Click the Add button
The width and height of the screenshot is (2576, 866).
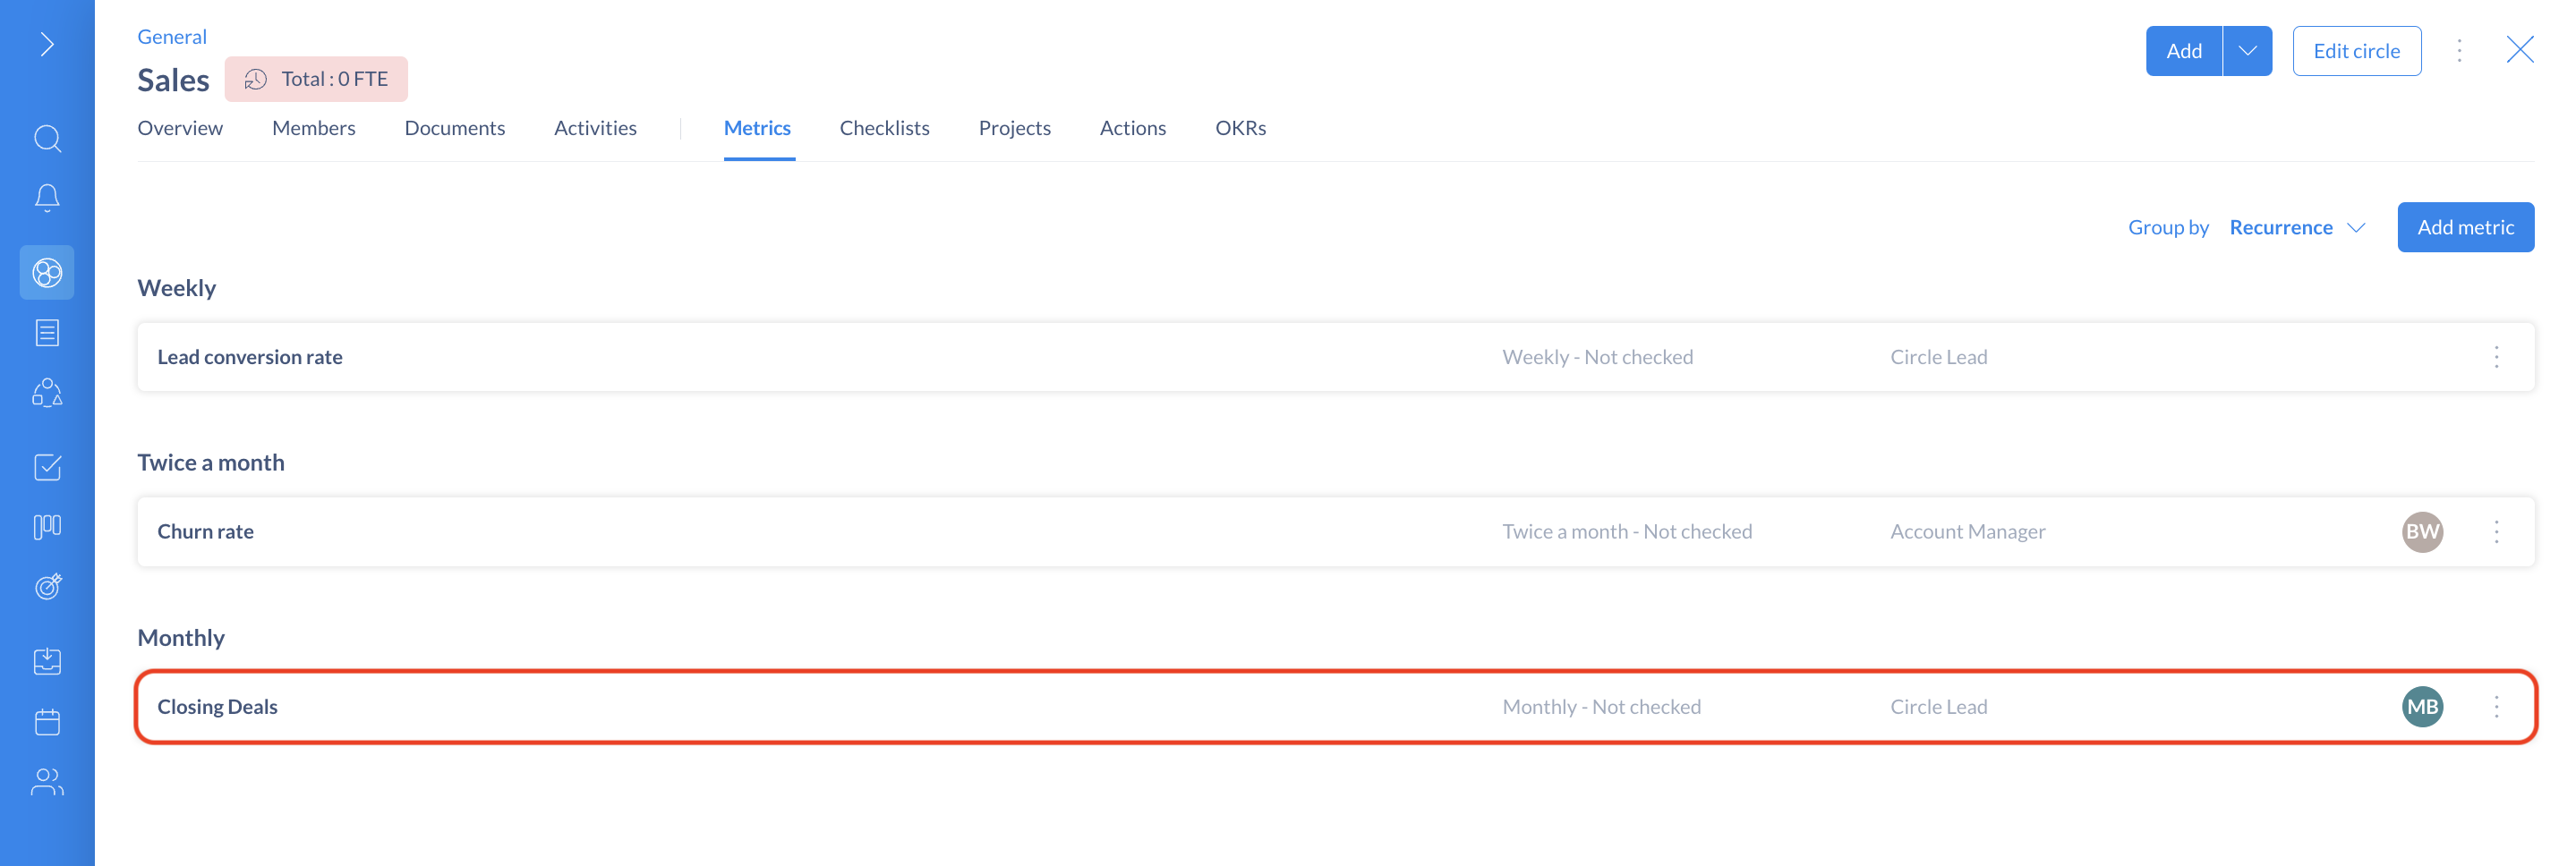[2184, 50]
